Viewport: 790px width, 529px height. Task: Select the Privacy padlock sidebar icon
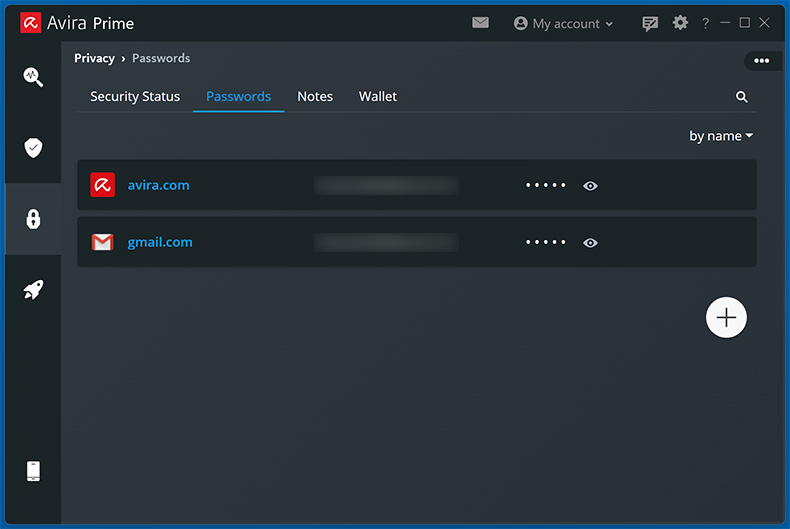click(33, 219)
